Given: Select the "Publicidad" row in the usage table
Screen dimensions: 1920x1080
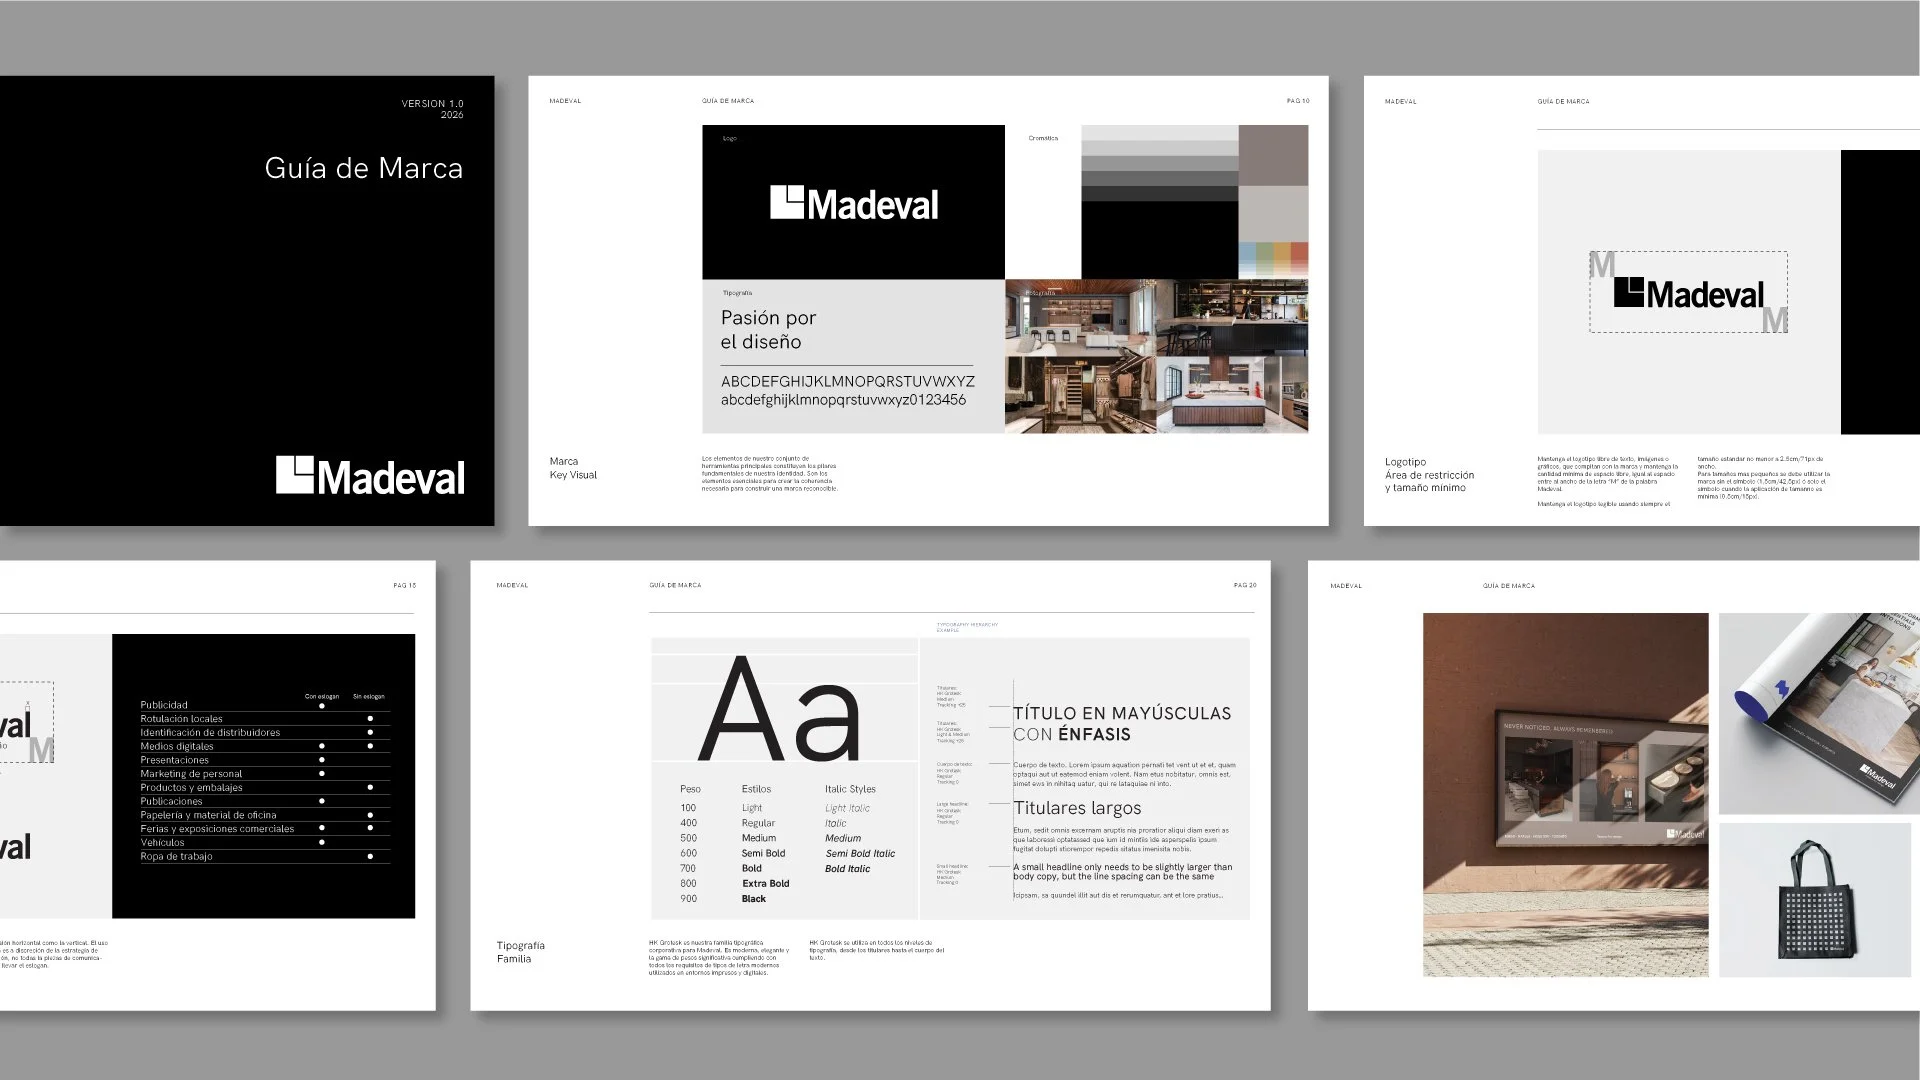Looking at the screenshot, I should click(x=264, y=705).
